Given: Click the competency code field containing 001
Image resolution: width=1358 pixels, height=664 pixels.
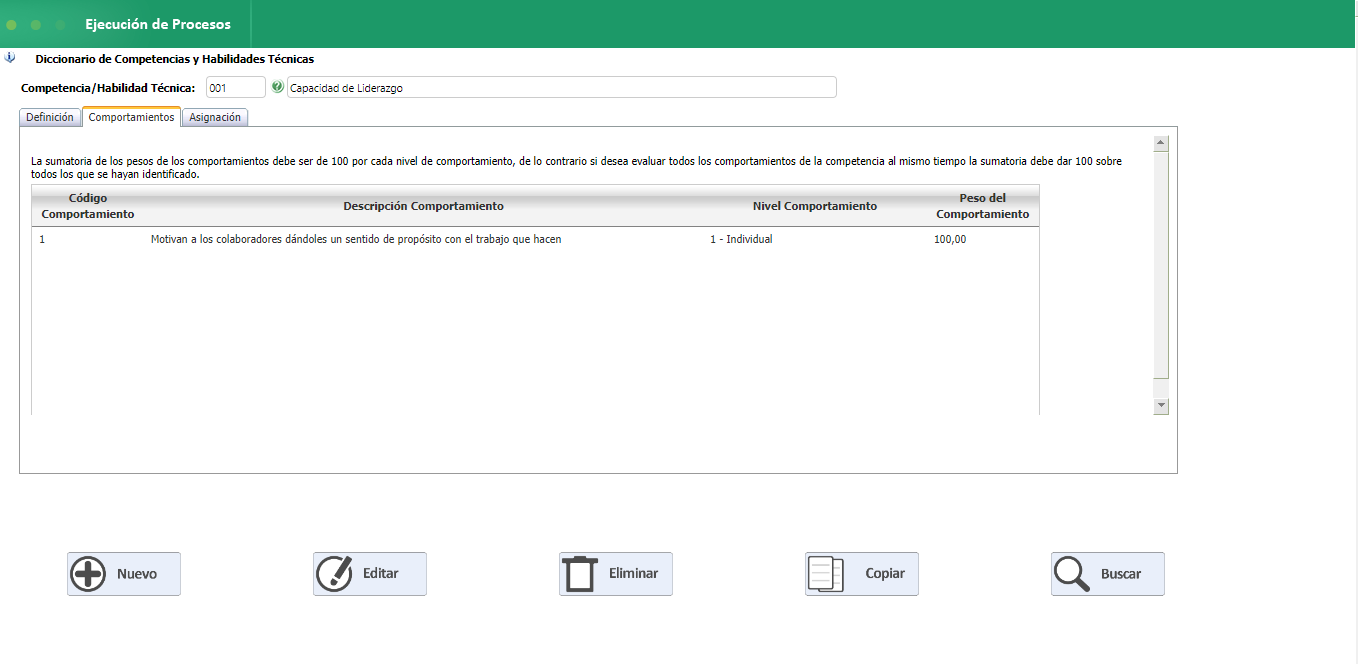Looking at the screenshot, I should click(x=235, y=88).
